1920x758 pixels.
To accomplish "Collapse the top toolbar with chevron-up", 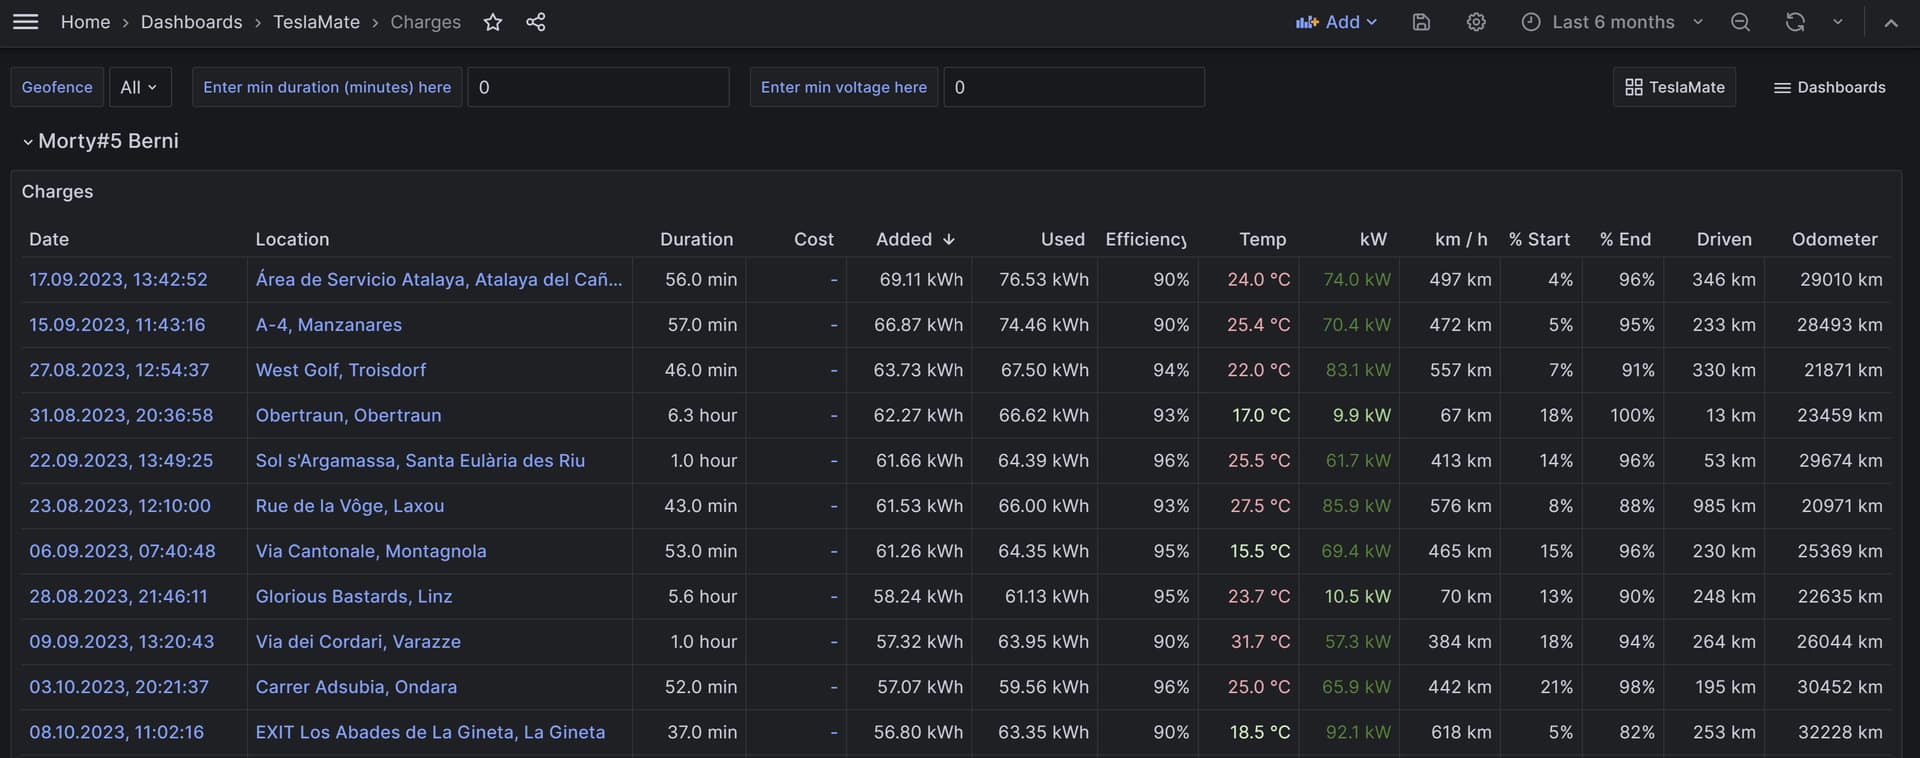I will tap(1891, 22).
